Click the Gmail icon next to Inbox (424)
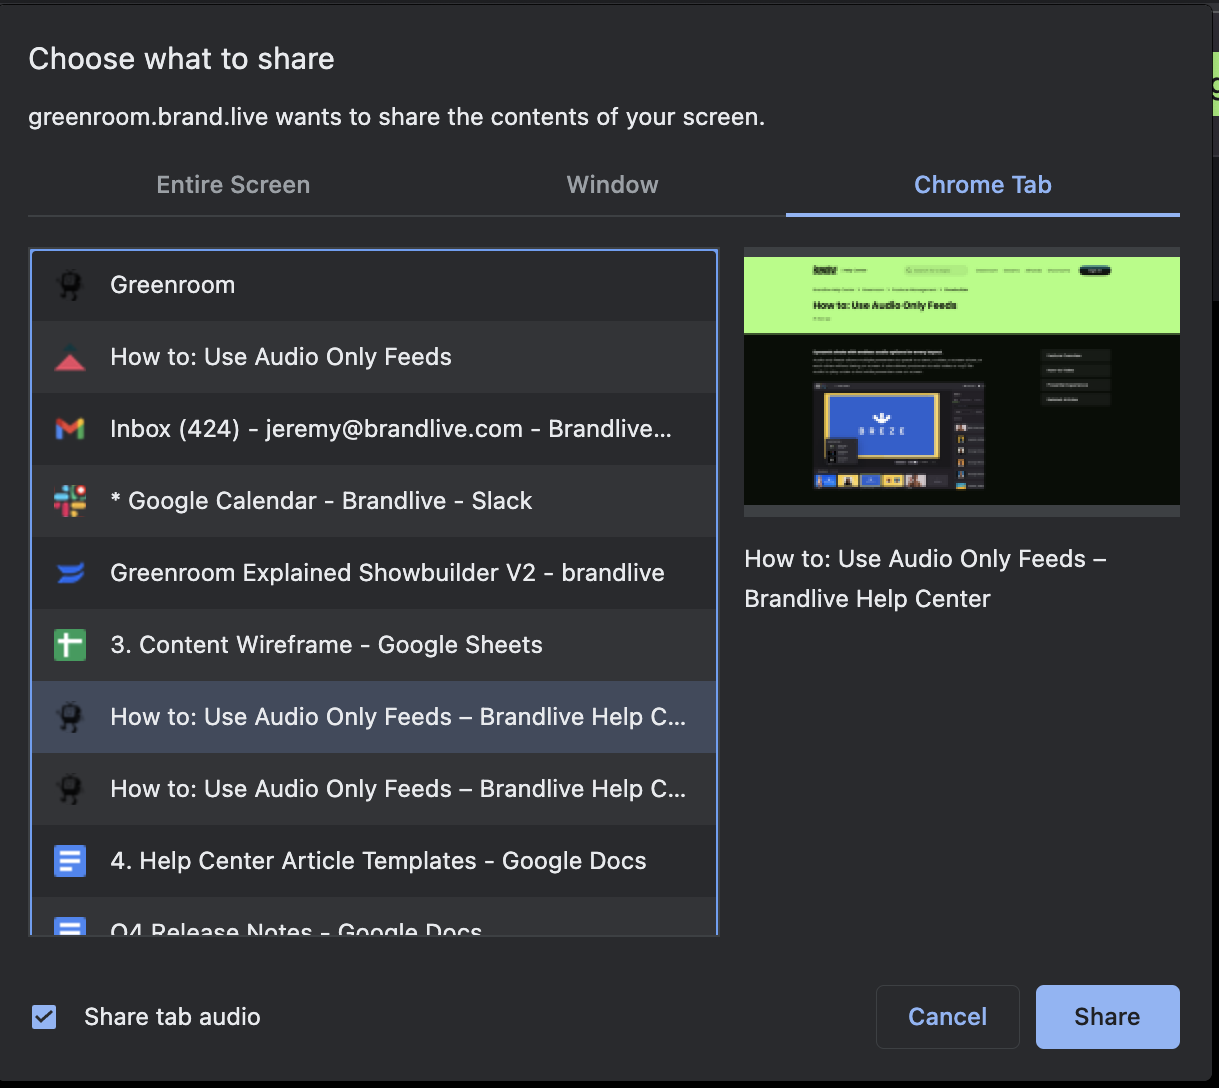 (x=69, y=429)
